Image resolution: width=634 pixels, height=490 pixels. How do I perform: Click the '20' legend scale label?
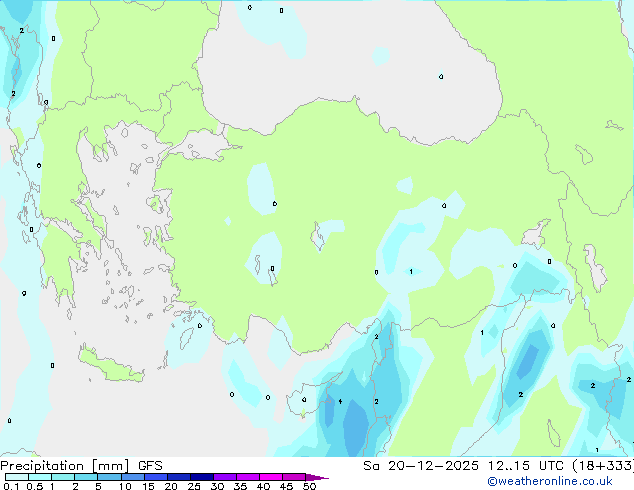click(x=171, y=486)
